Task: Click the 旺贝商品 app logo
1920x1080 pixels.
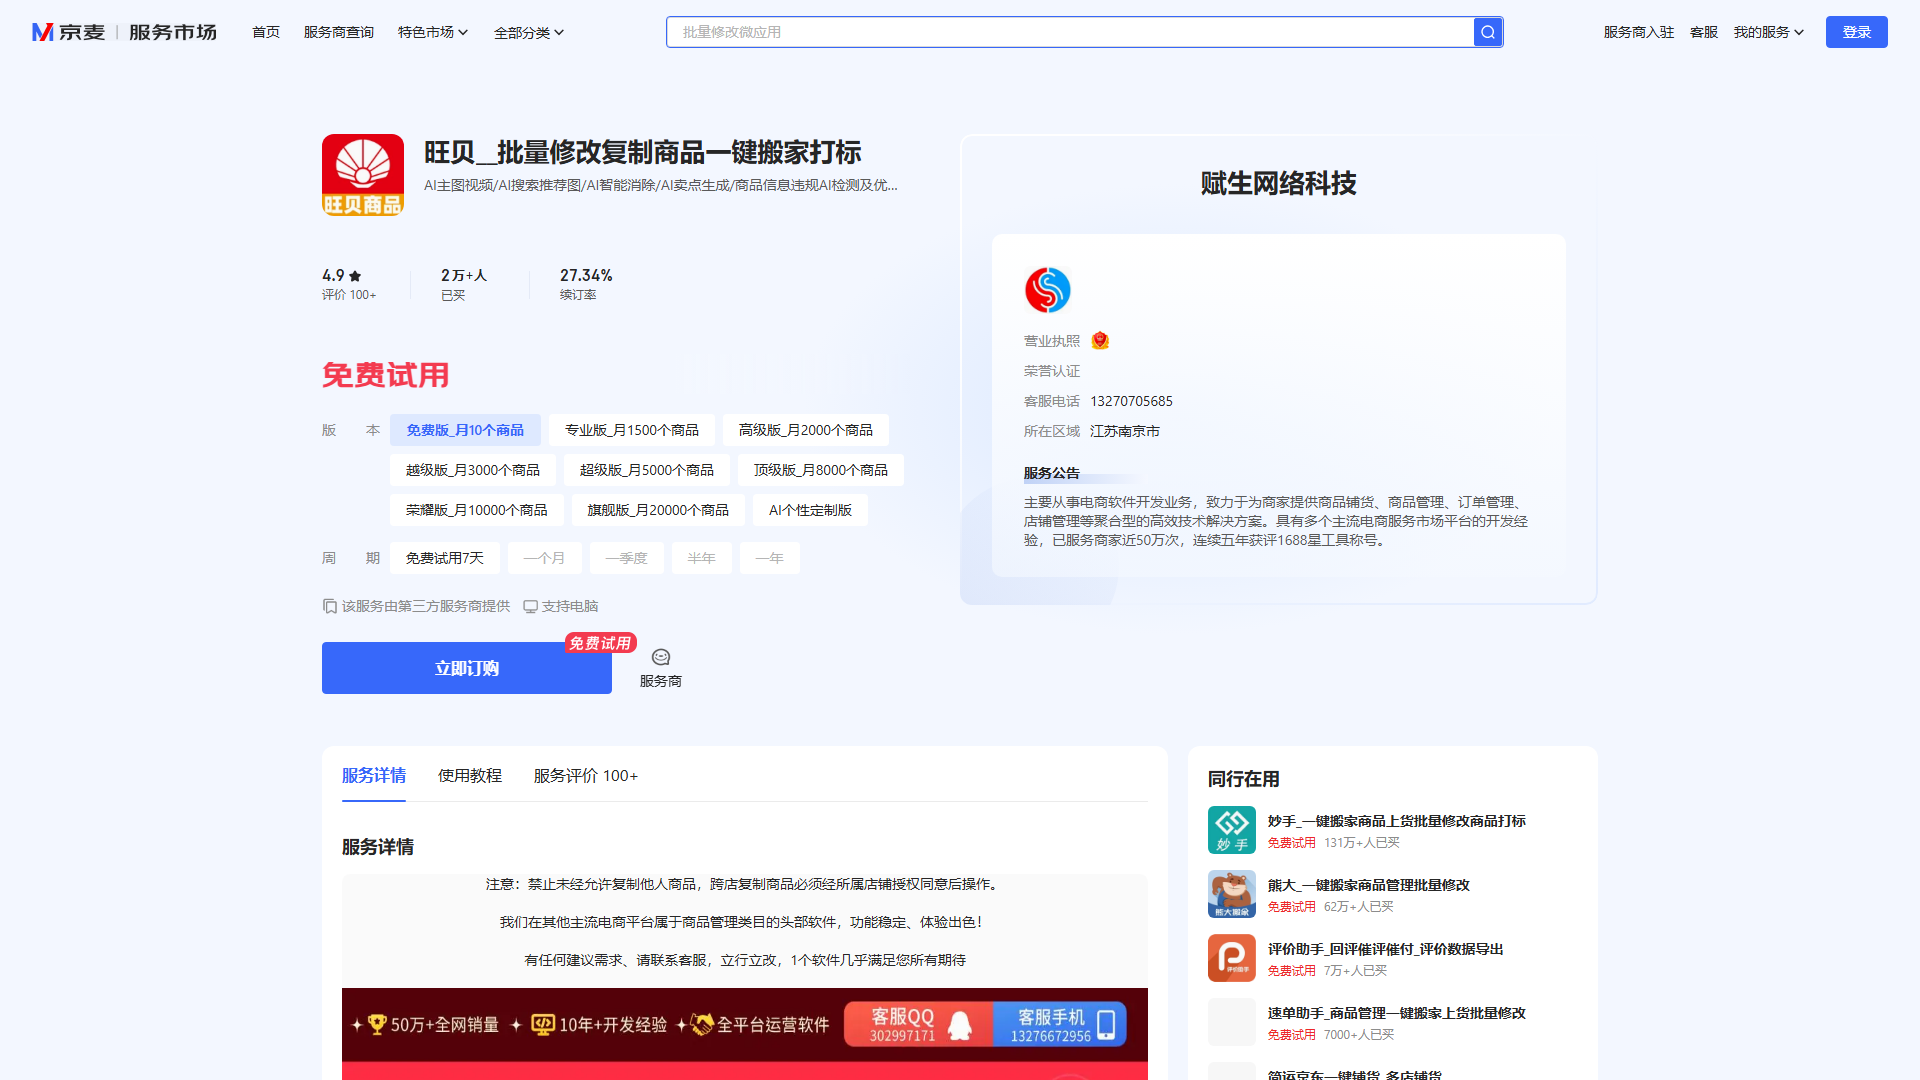Action: [363, 175]
